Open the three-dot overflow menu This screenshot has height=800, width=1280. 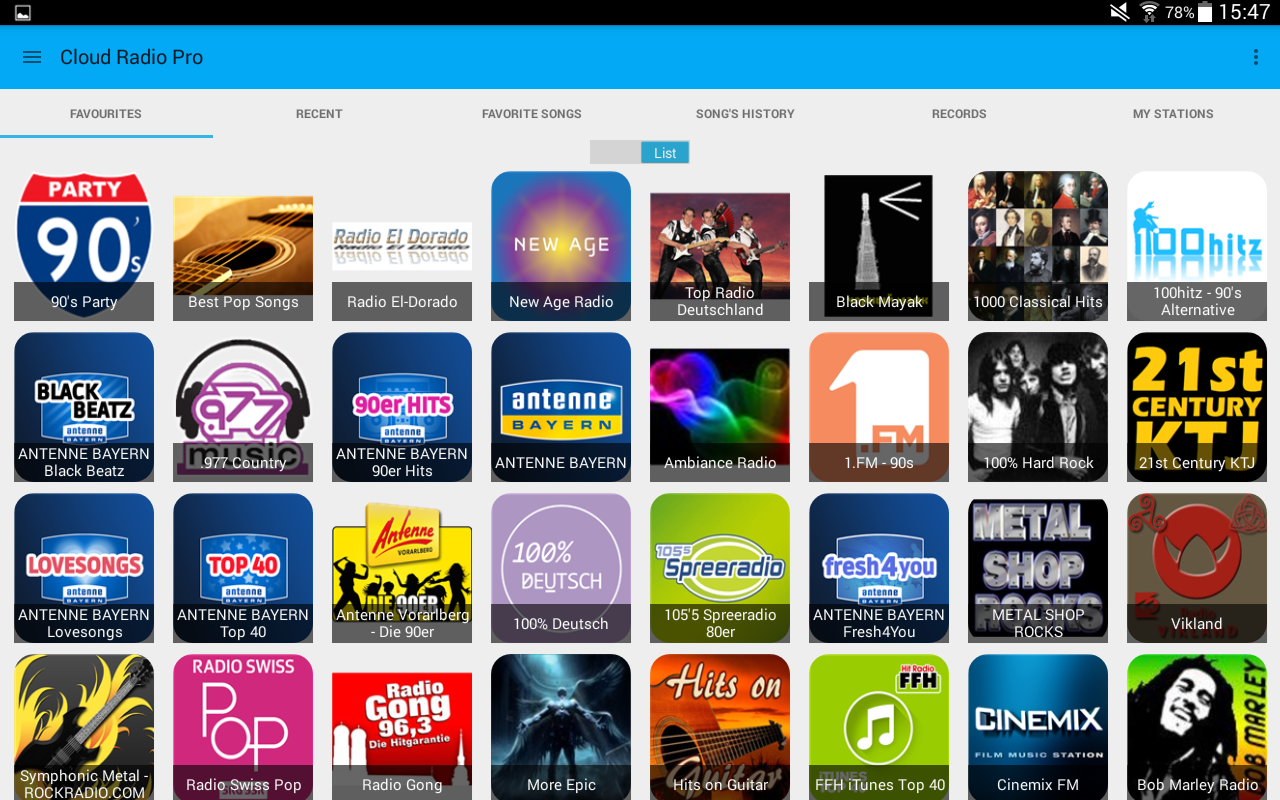pyautogui.click(x=1256, y=57)
